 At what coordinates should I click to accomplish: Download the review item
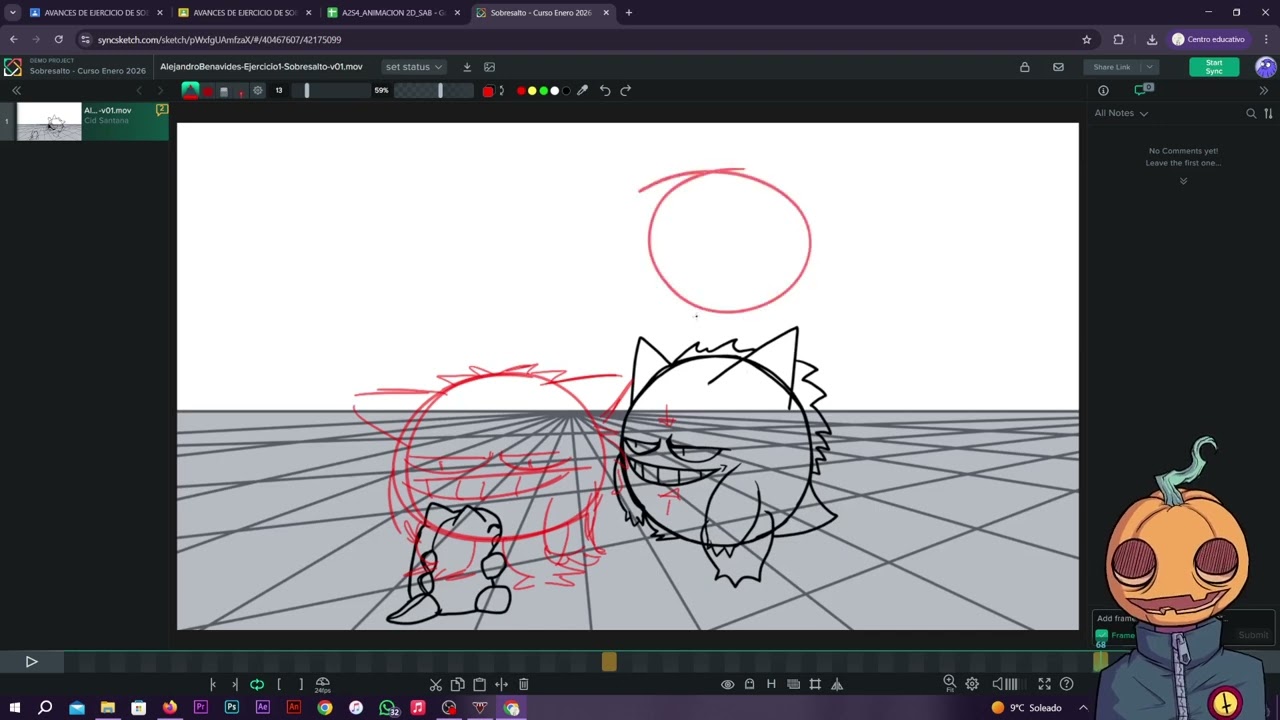tap(467, 67)
